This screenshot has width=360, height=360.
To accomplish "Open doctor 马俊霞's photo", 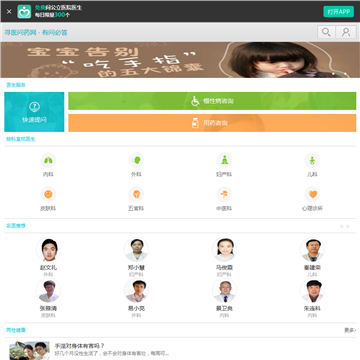I will click(224, 250).
